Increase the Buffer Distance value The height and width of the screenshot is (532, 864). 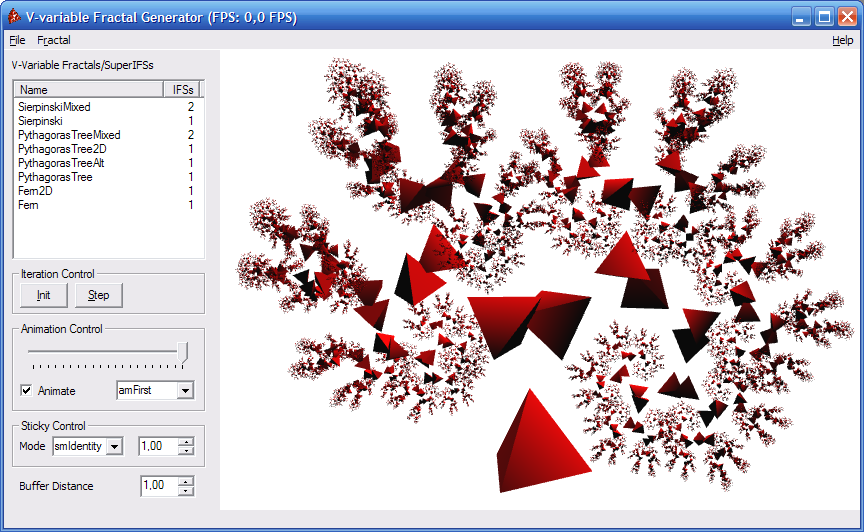185,481
